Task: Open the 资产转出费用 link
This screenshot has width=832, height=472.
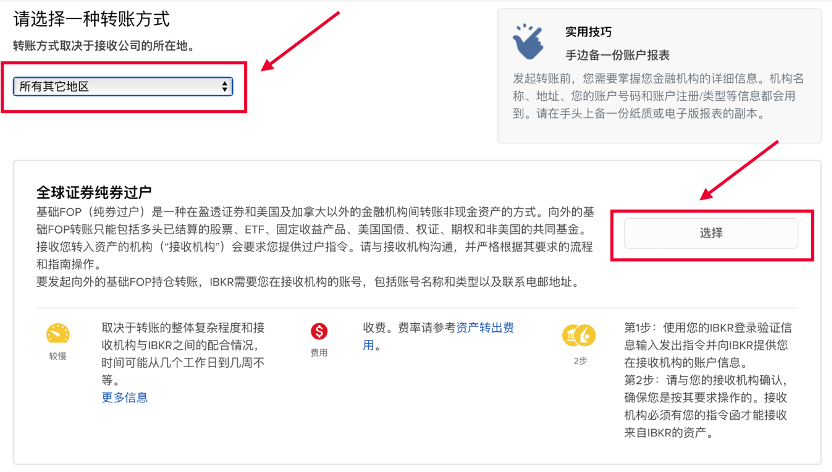Action: coord(438,336)
